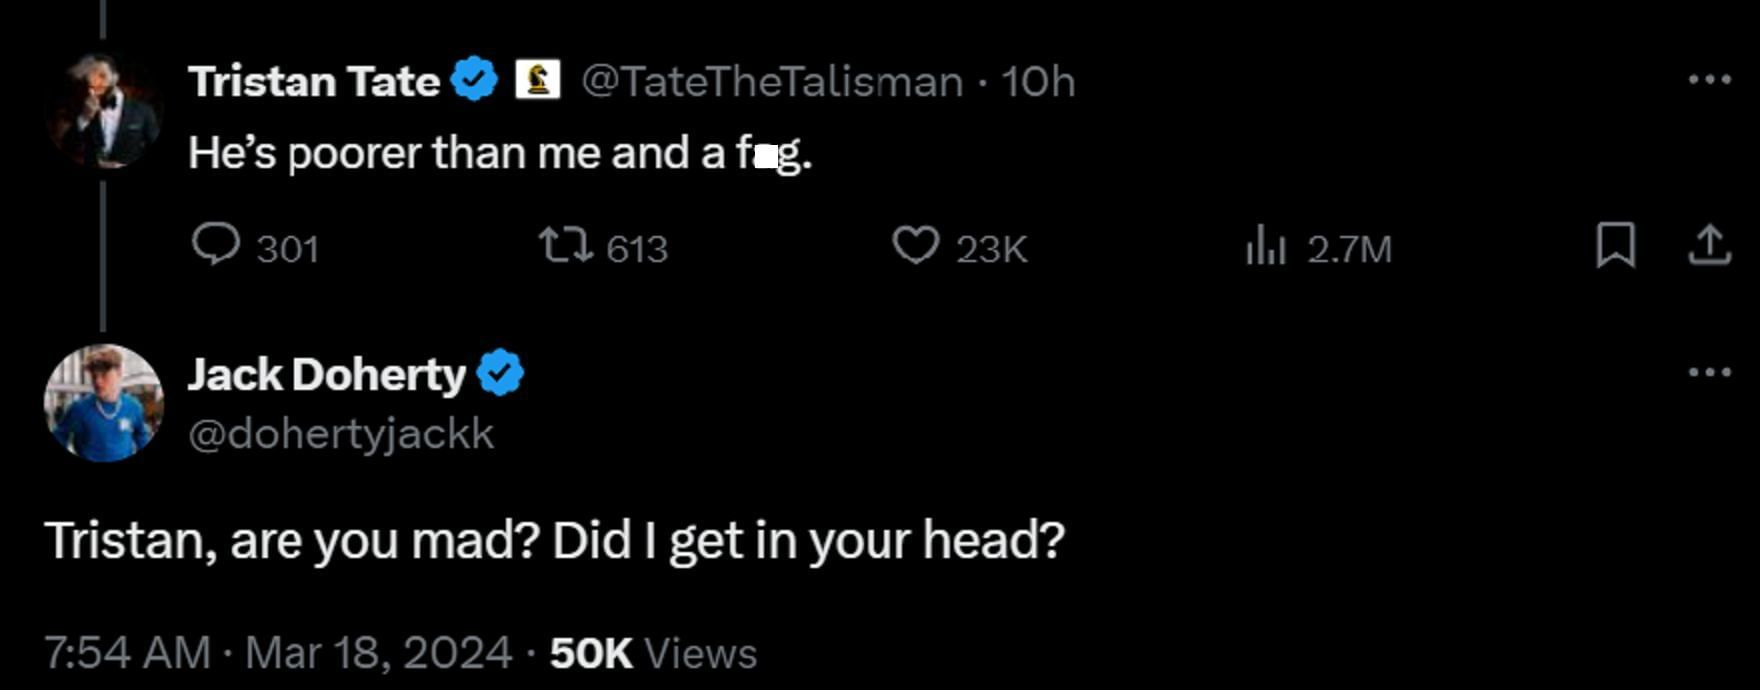This screenshot has height=690, width=1760.
Task: Click the 7:54 AM Mar 18, 2024 timestamp
Action: click(x=278, y=653)
